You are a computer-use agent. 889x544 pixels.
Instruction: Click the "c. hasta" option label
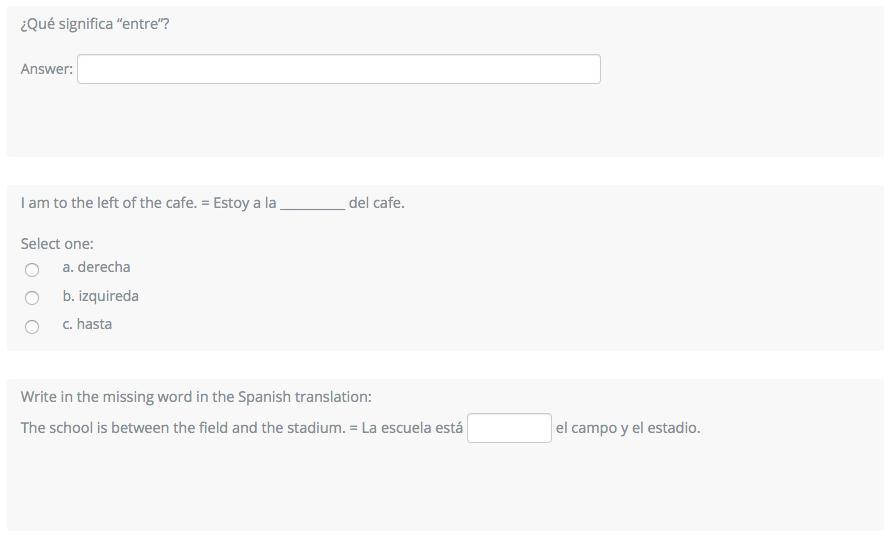[x=87, y=324]
